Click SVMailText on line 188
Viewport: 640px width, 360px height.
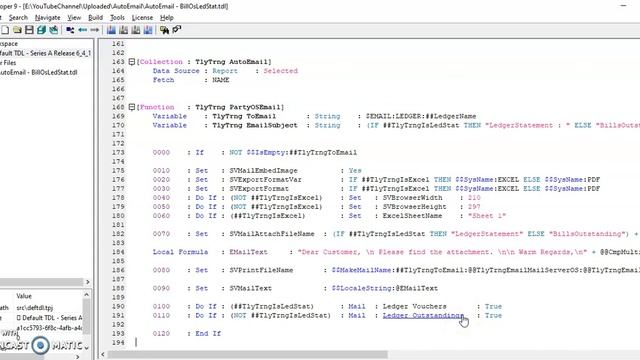coord(251,288)
